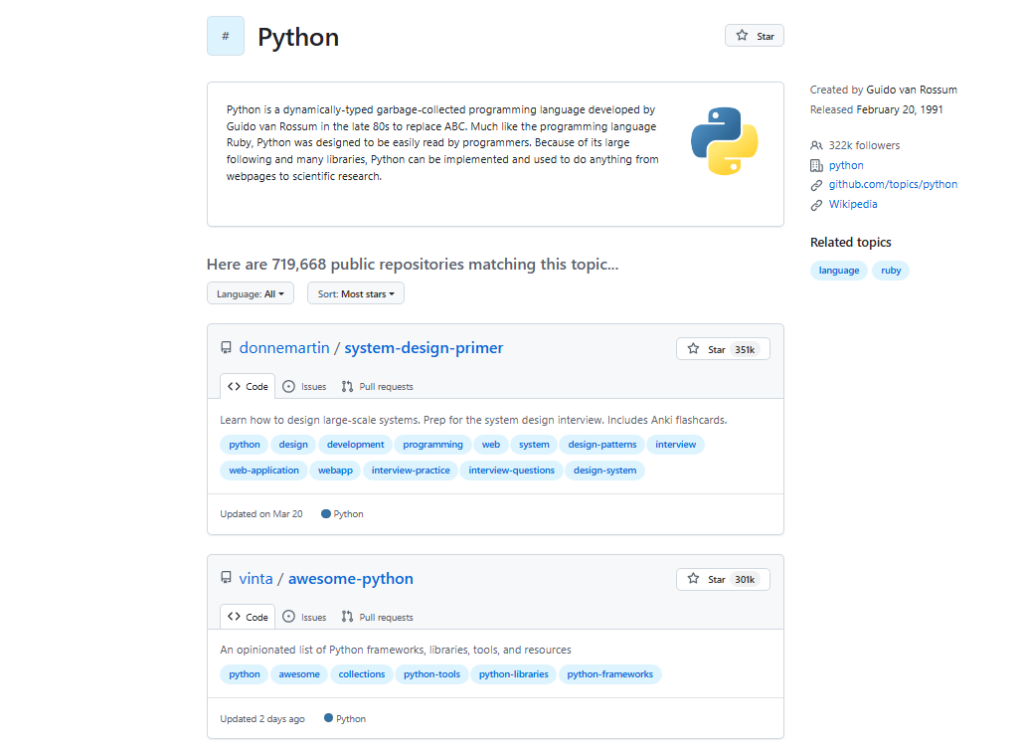Click the awesome topic tag
This screenshot has width=1024, height=753.
[299, 675]
